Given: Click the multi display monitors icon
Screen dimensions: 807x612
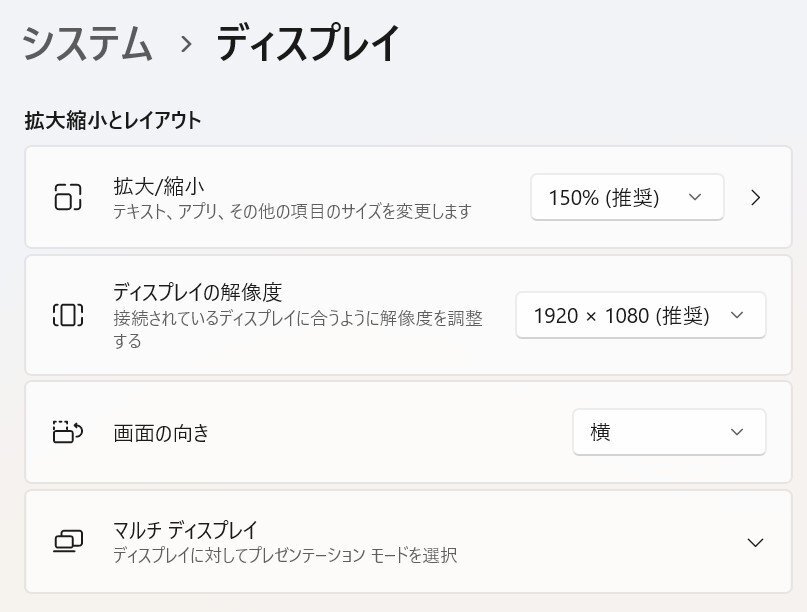Looking at the screenshot, I should (67, 542).
